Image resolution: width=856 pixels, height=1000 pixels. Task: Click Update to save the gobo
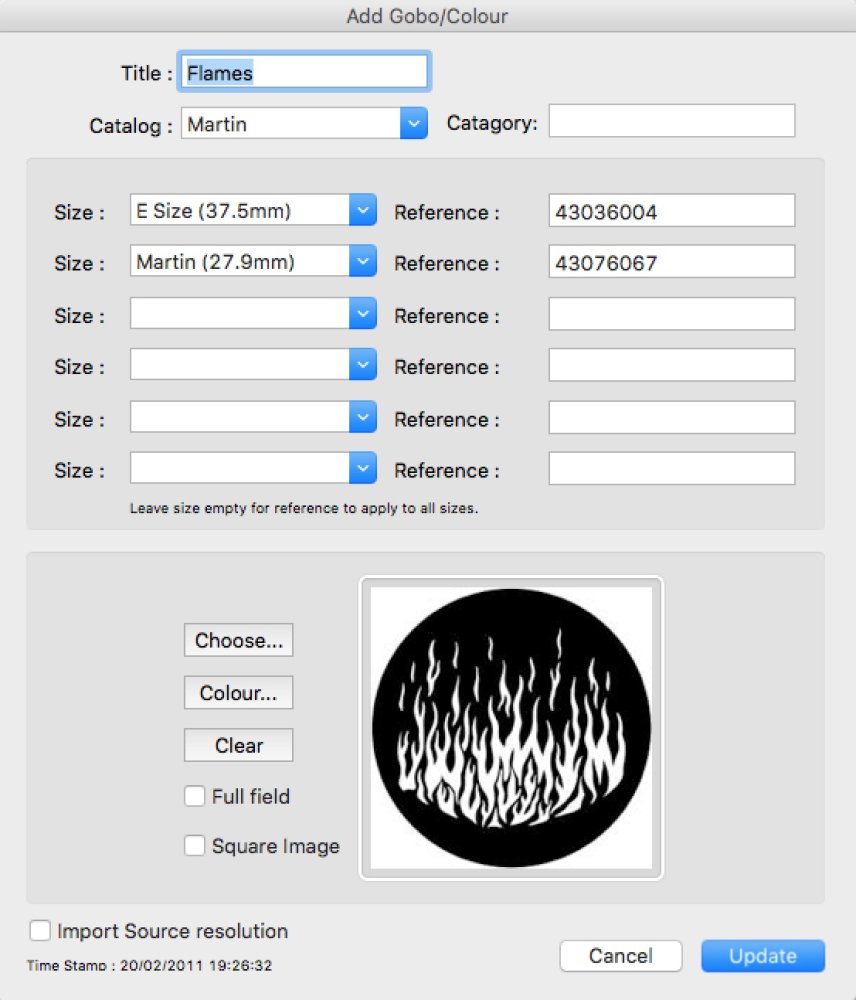tap(762, 955)
